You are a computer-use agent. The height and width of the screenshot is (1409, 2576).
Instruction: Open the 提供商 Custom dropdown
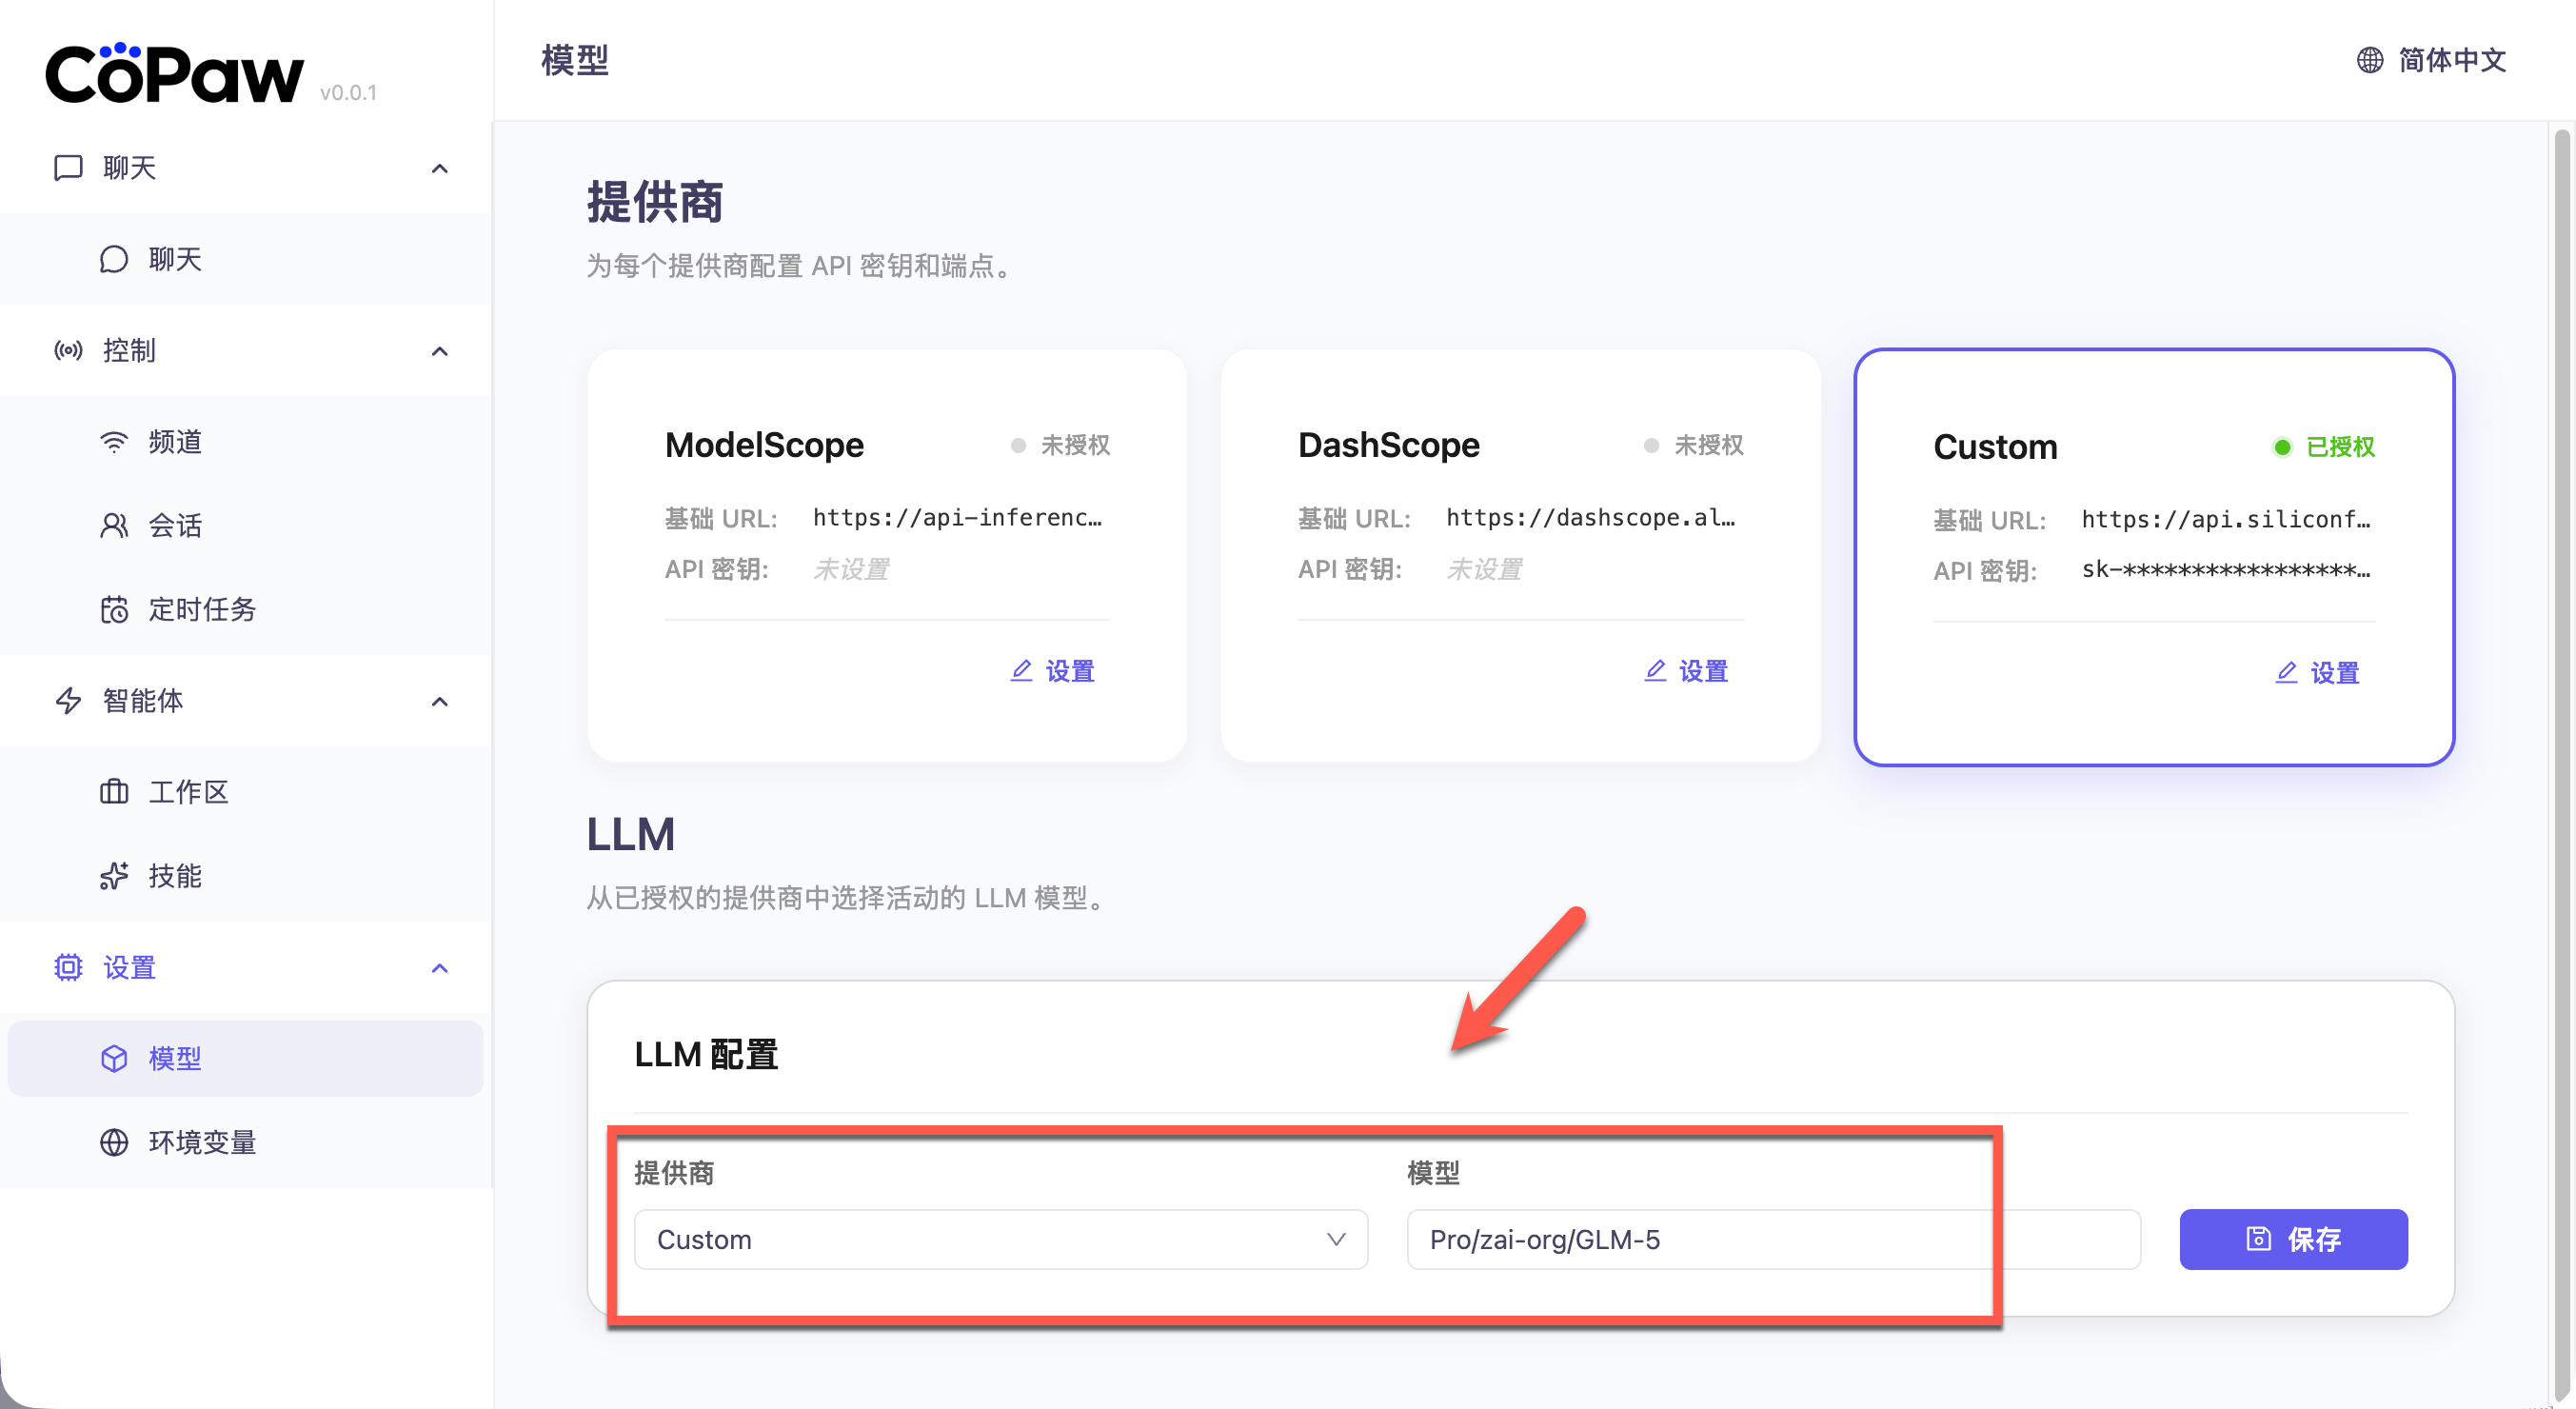coord(1000,1239)
